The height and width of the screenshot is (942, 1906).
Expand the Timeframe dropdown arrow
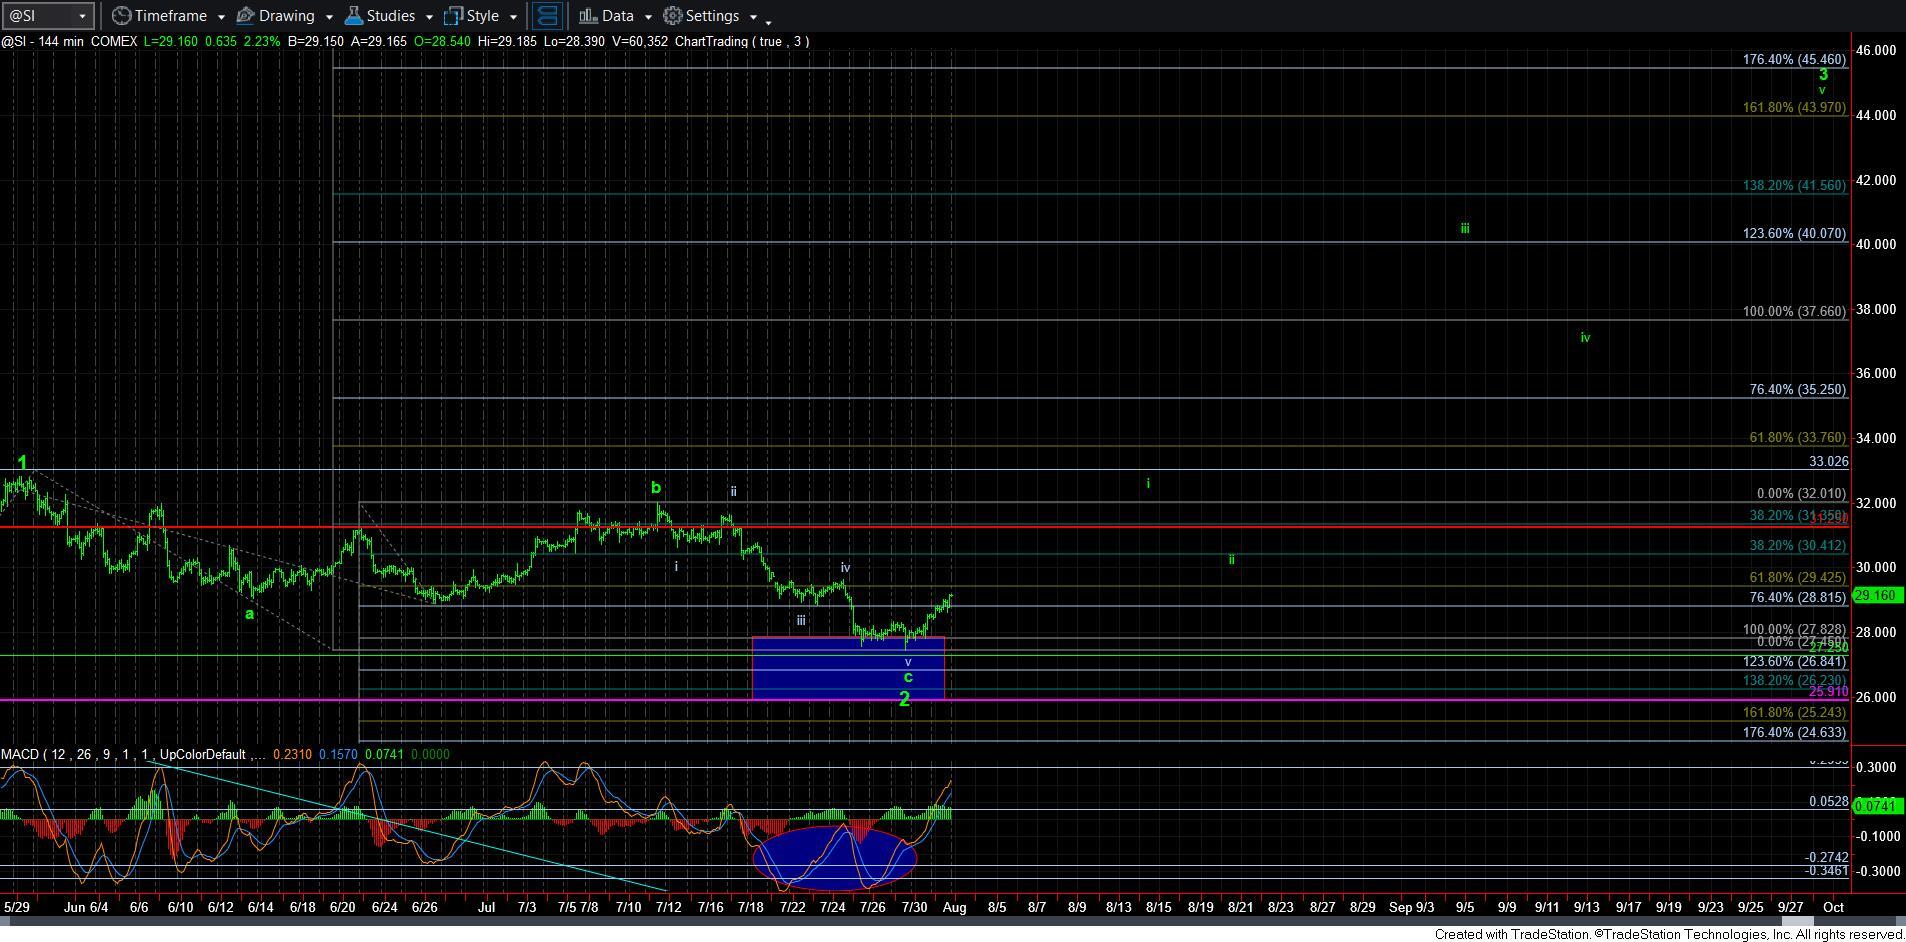point(220,17)
